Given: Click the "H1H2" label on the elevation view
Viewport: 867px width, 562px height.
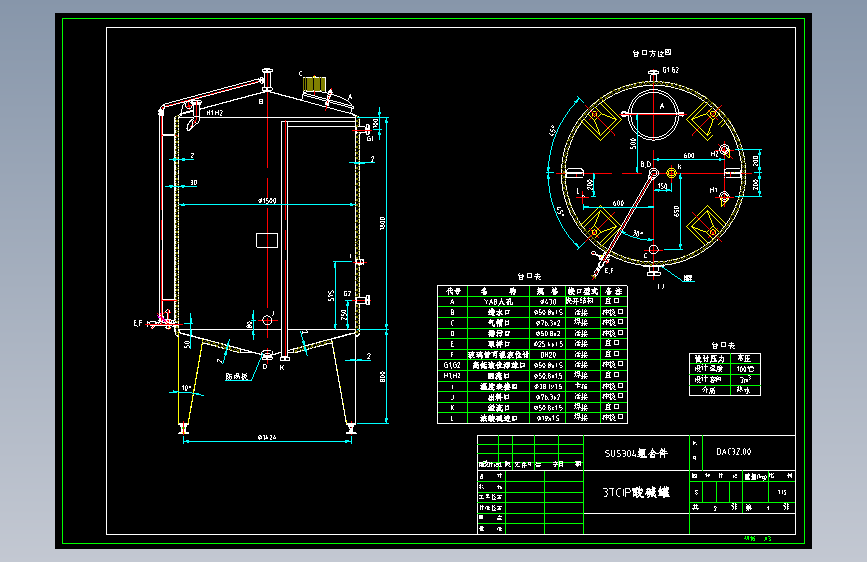Looking at the screenshot, I should tap(215, 113).
